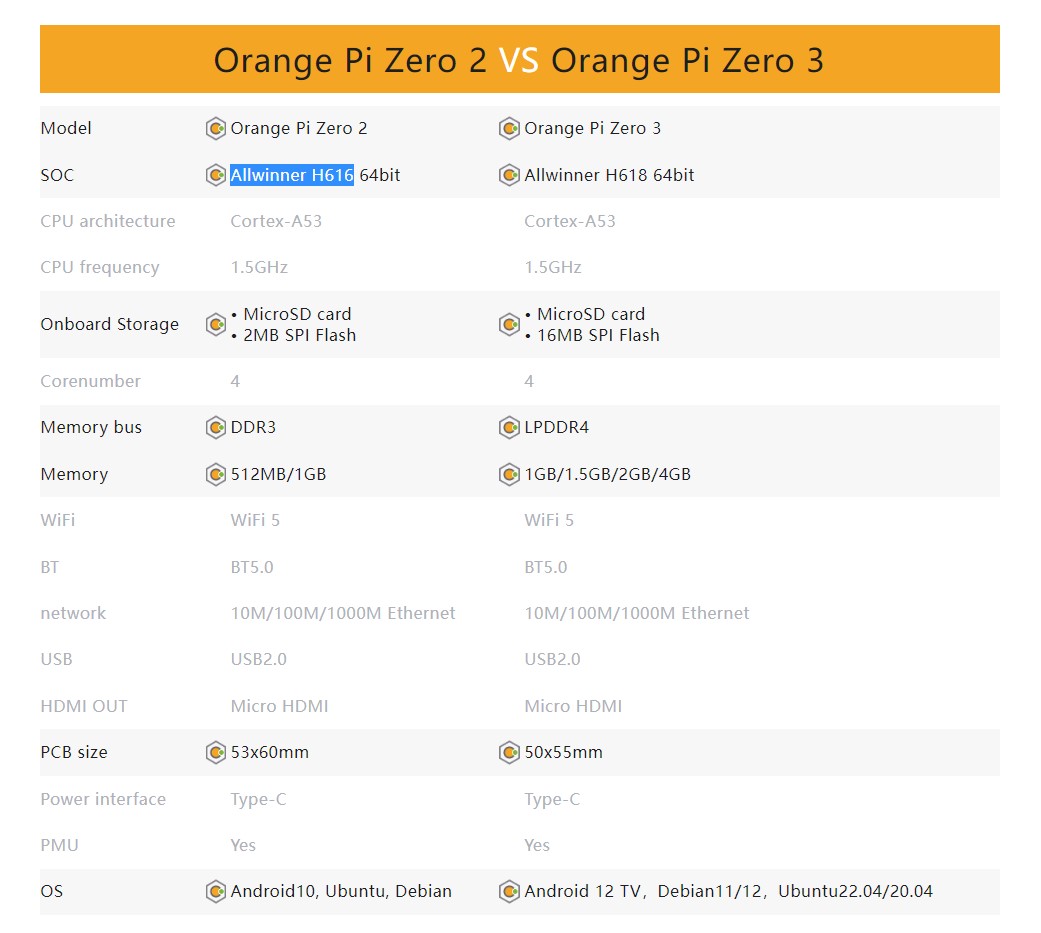Click the icon beside Orange Pi Zero 3 model
1041x933 pixels.
509,128
